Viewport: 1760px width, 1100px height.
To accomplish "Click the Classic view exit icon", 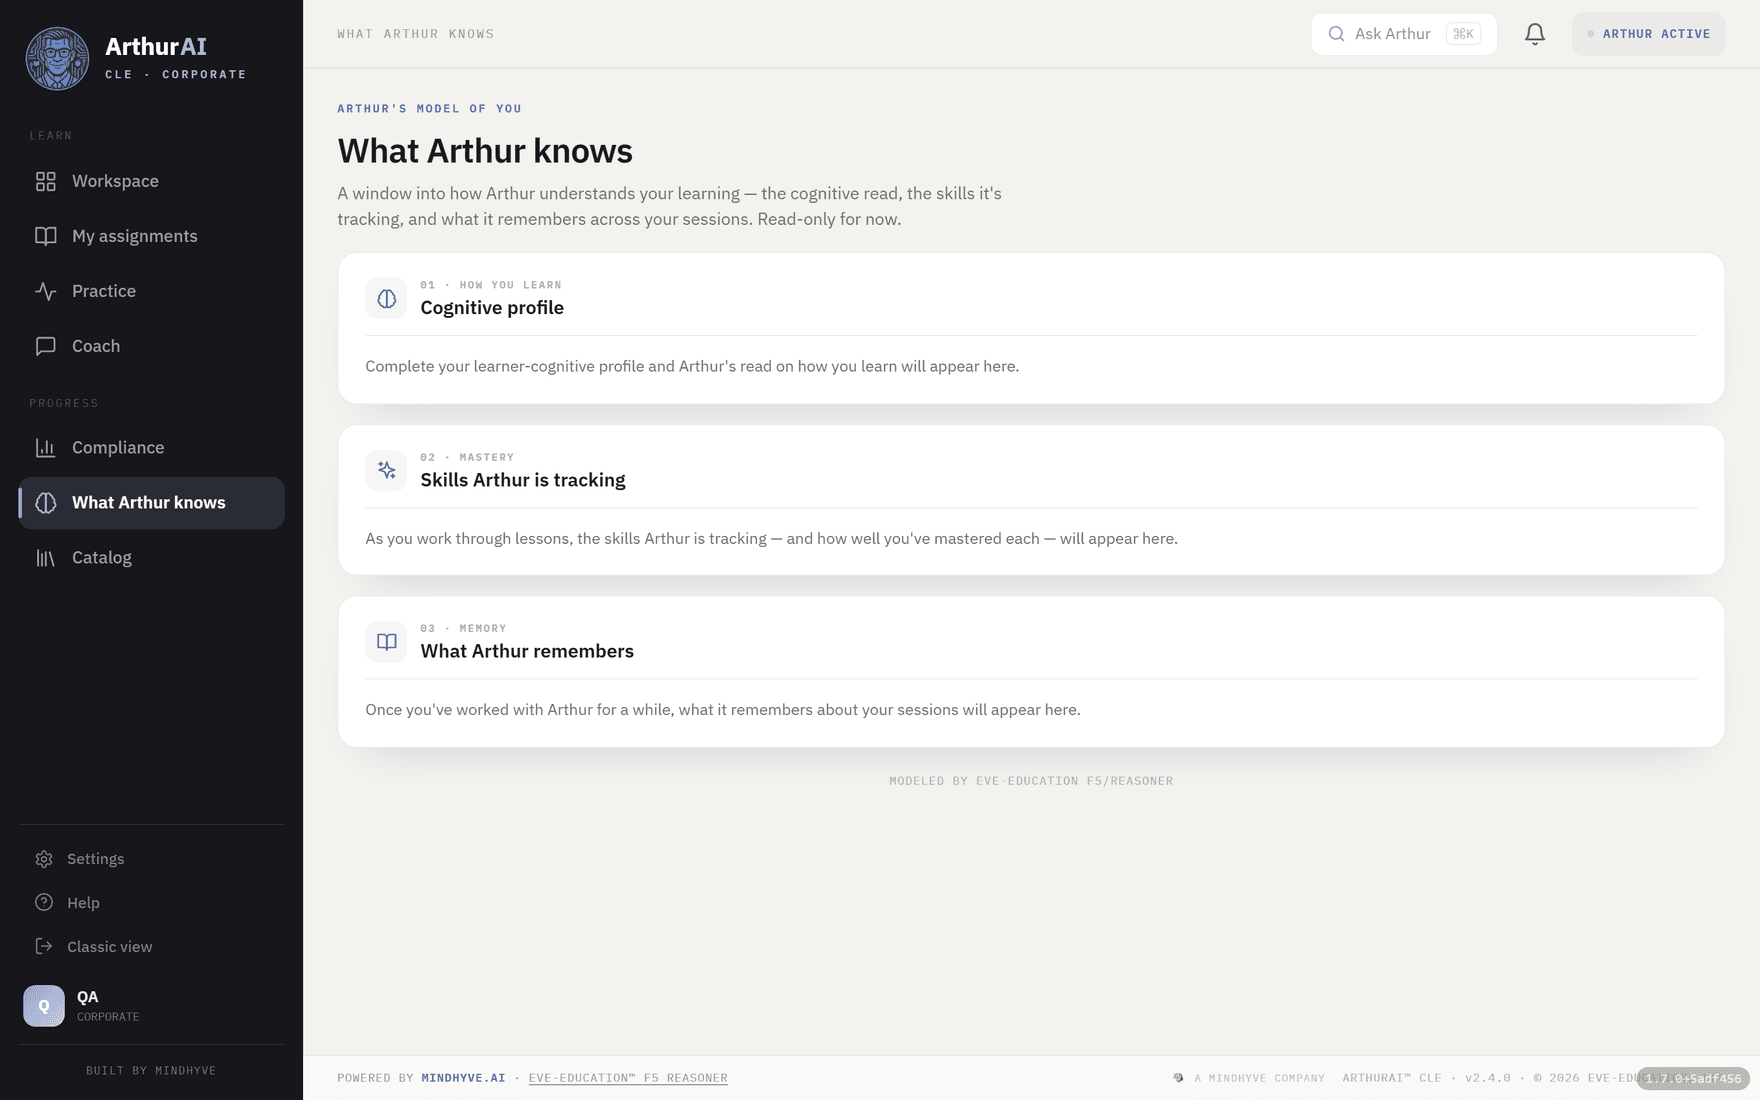I will [44, 947].
